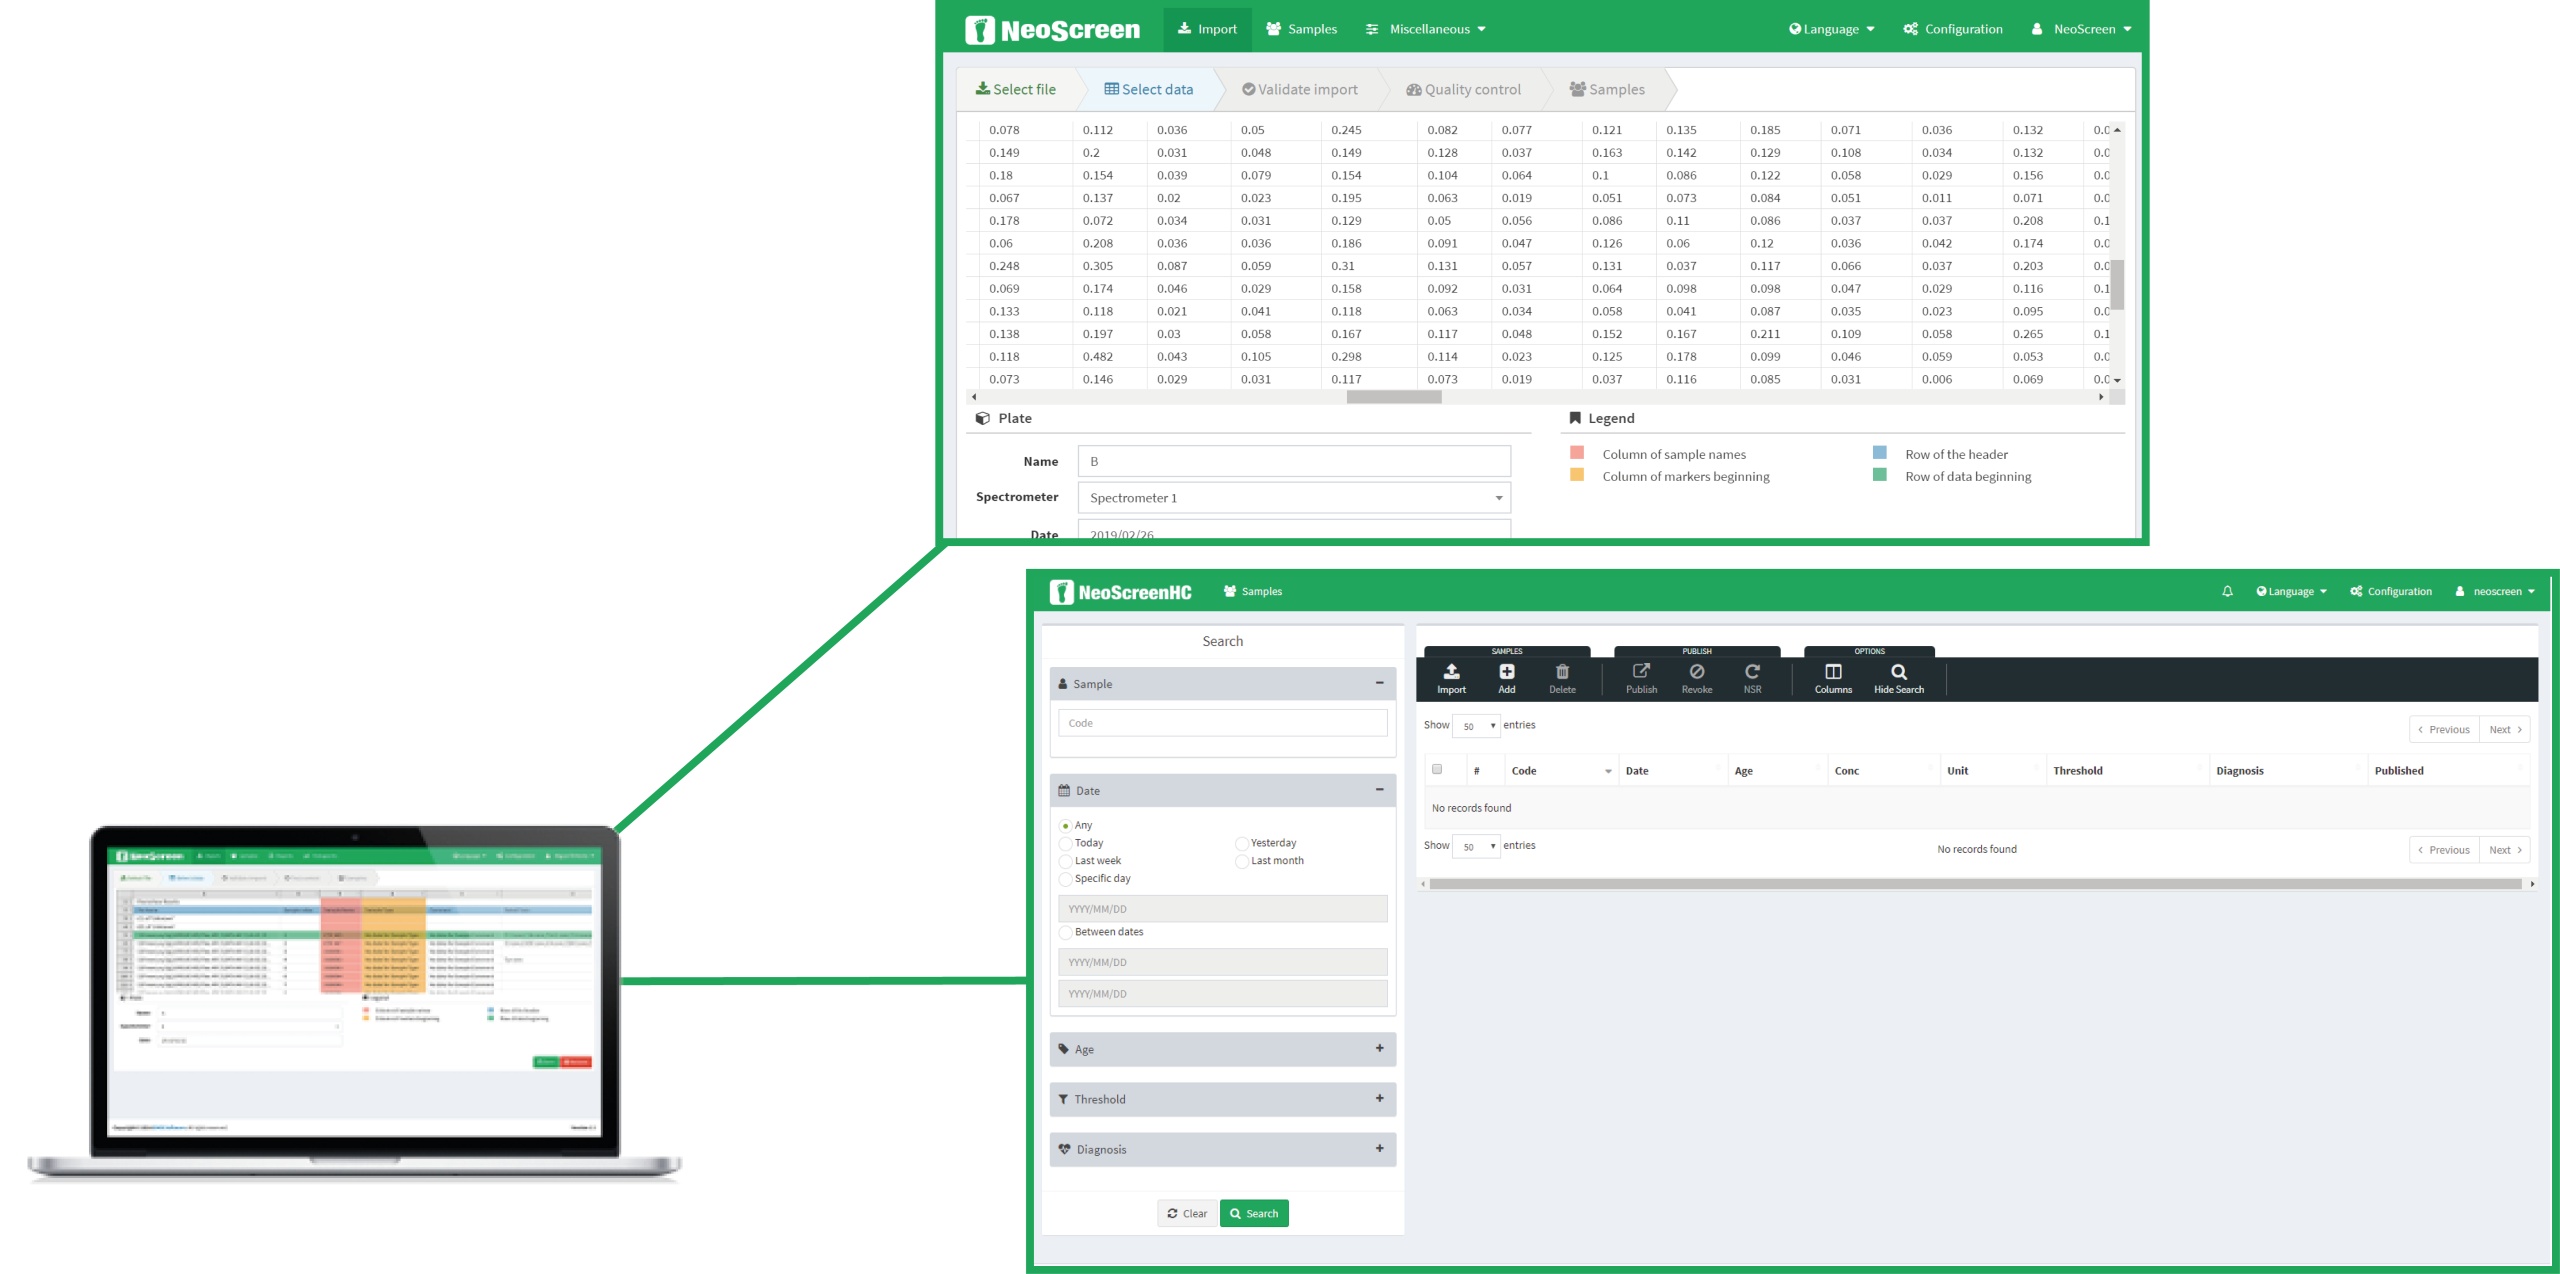Click the data grid horizontal scrollbar thumb
The width and height of the screenshot is (2560, 1274).
pyautogui.click(x=1394, y=397)
